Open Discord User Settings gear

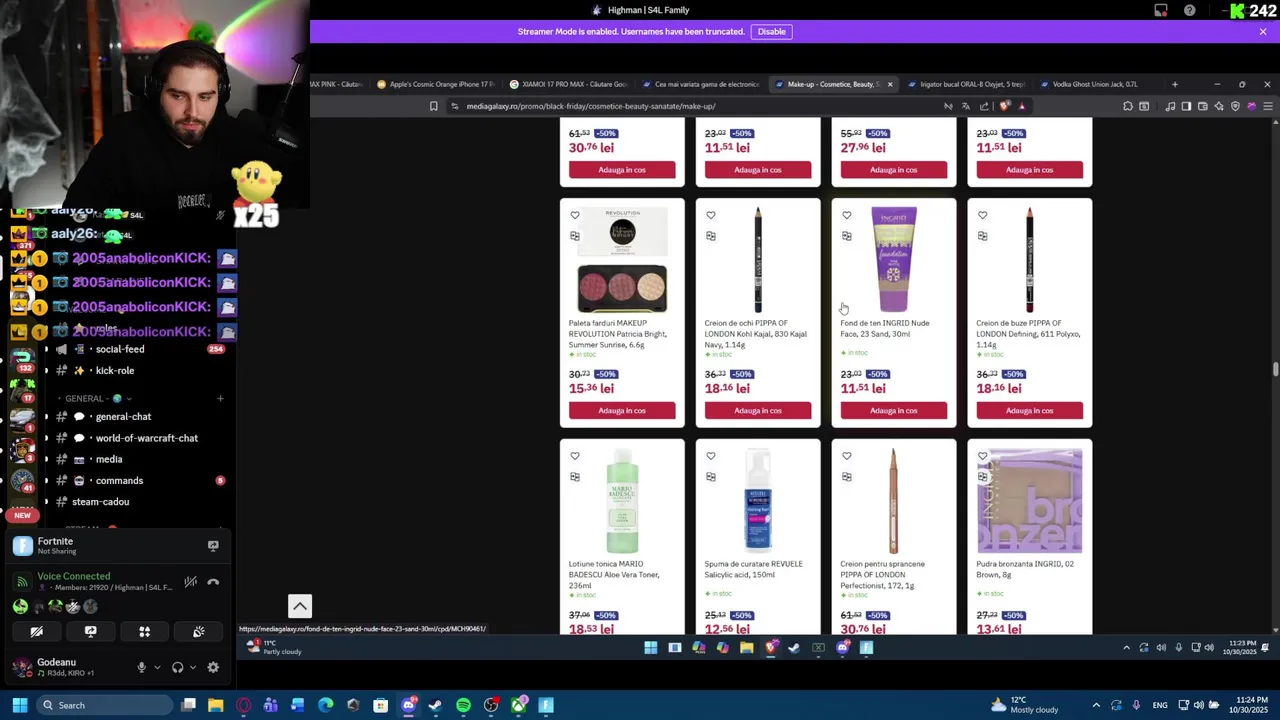tap(213, 667)
